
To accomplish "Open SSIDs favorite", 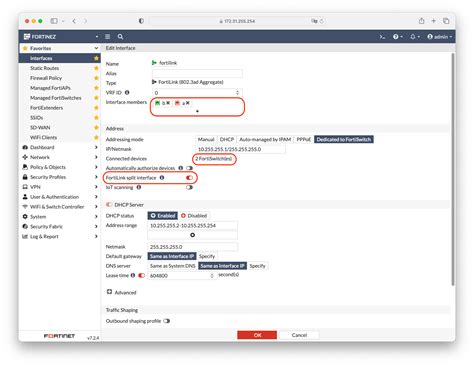I will click(37, 118).
